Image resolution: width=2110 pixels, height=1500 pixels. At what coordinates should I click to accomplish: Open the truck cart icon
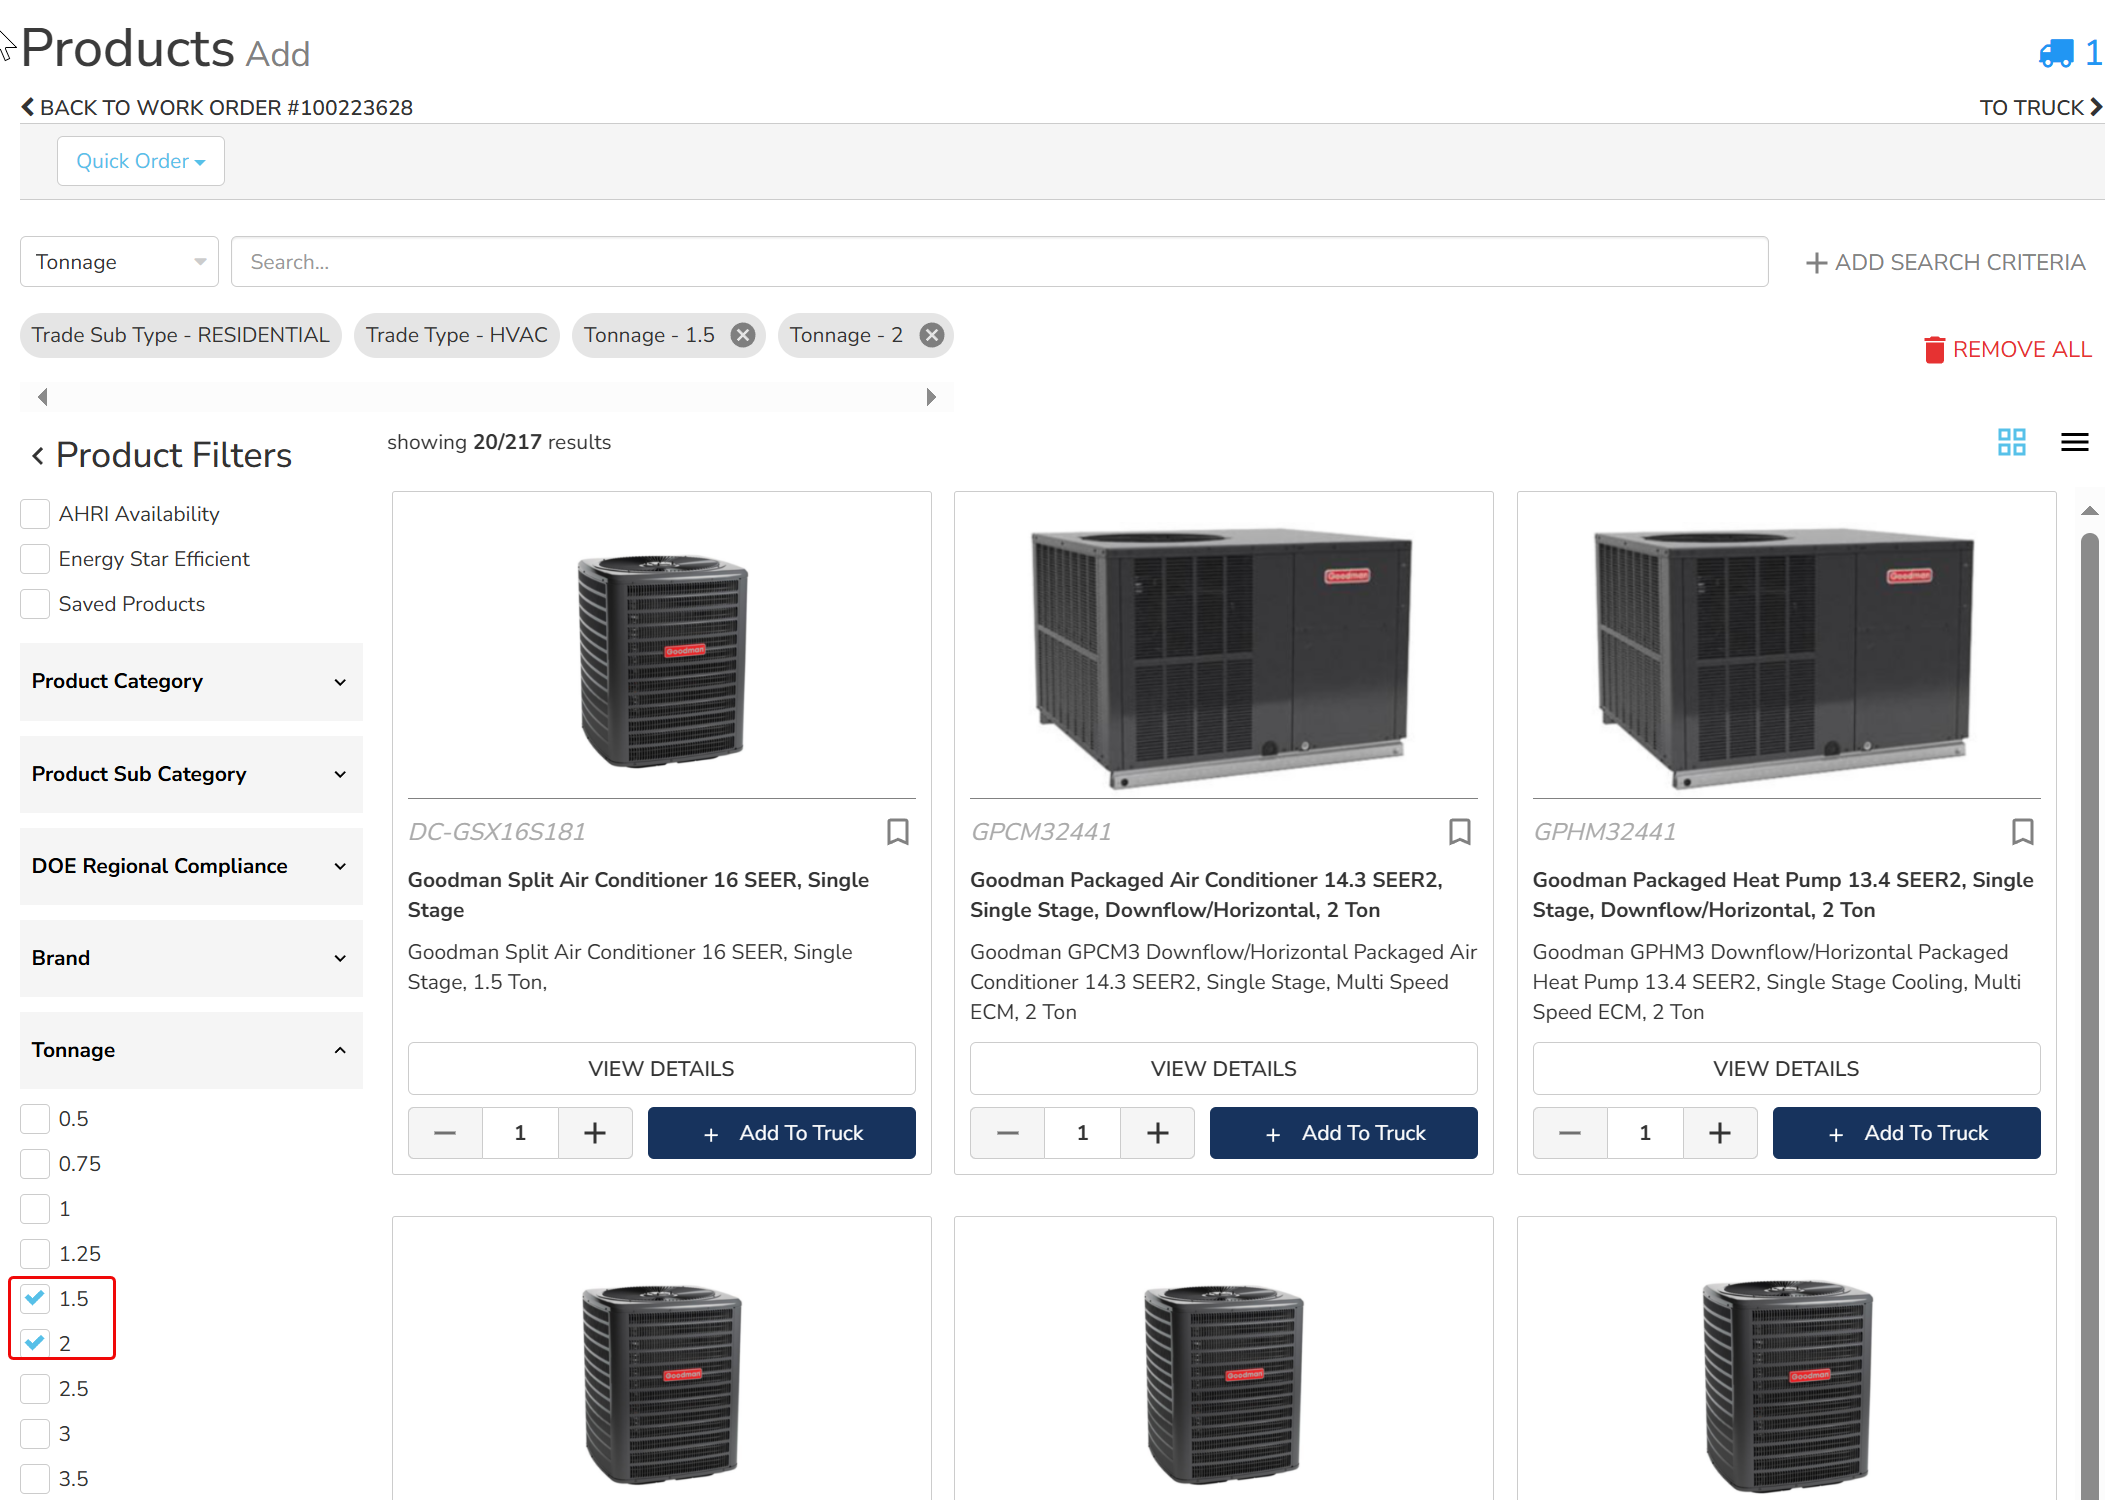(x=2056, y=53)
